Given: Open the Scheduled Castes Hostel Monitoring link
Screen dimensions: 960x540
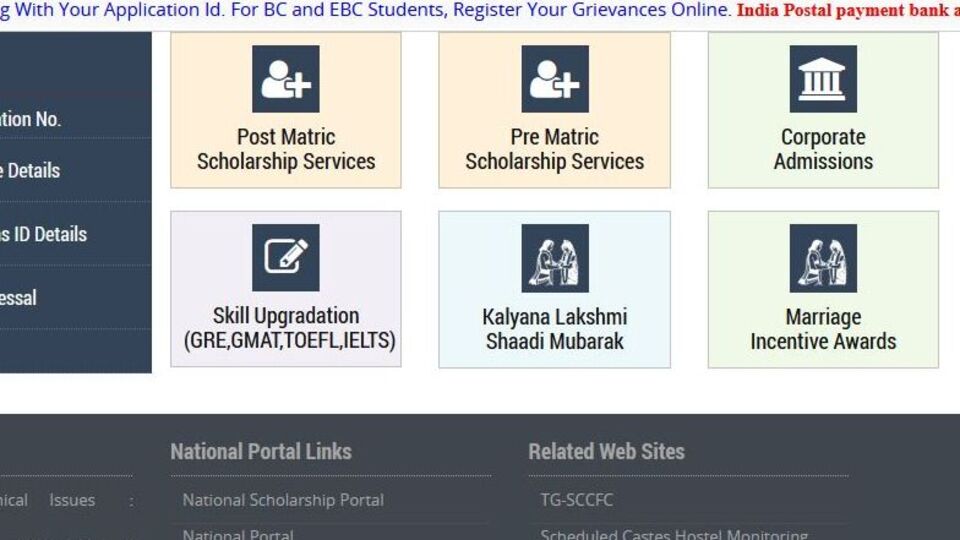Looking at the screenshot, I should 673,534.
